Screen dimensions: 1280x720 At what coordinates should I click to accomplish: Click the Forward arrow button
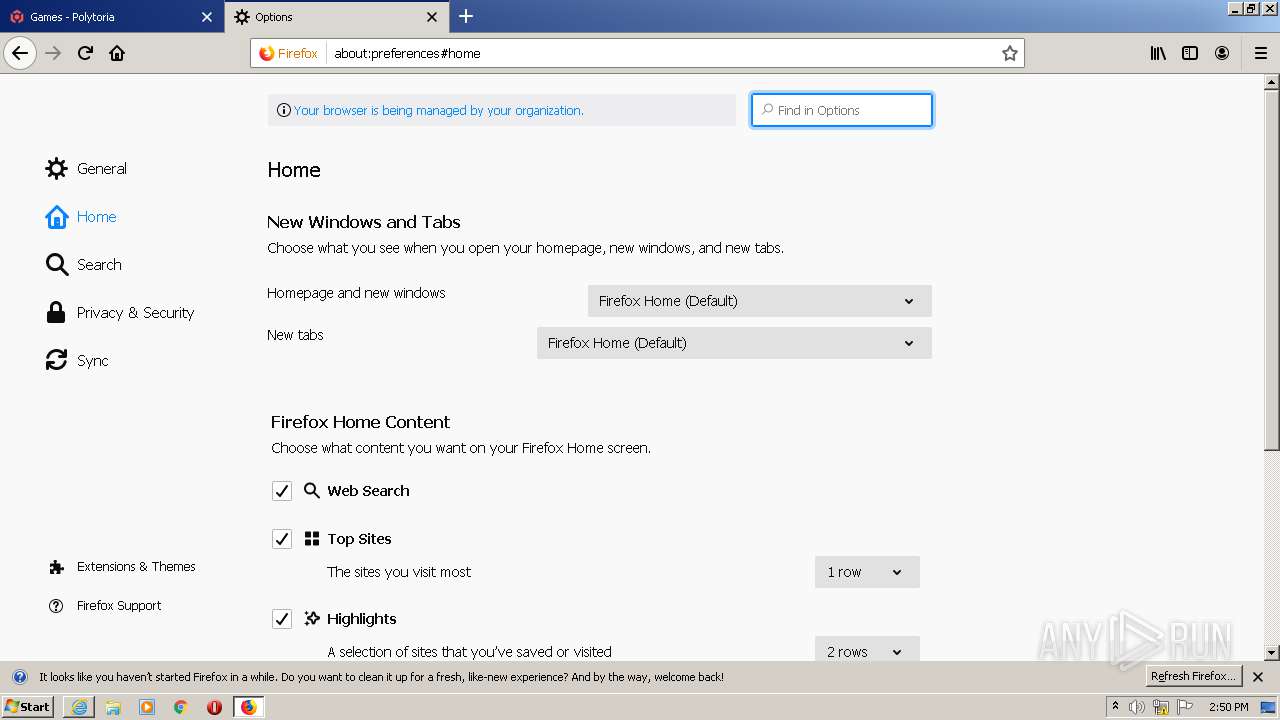coord(53,53)
